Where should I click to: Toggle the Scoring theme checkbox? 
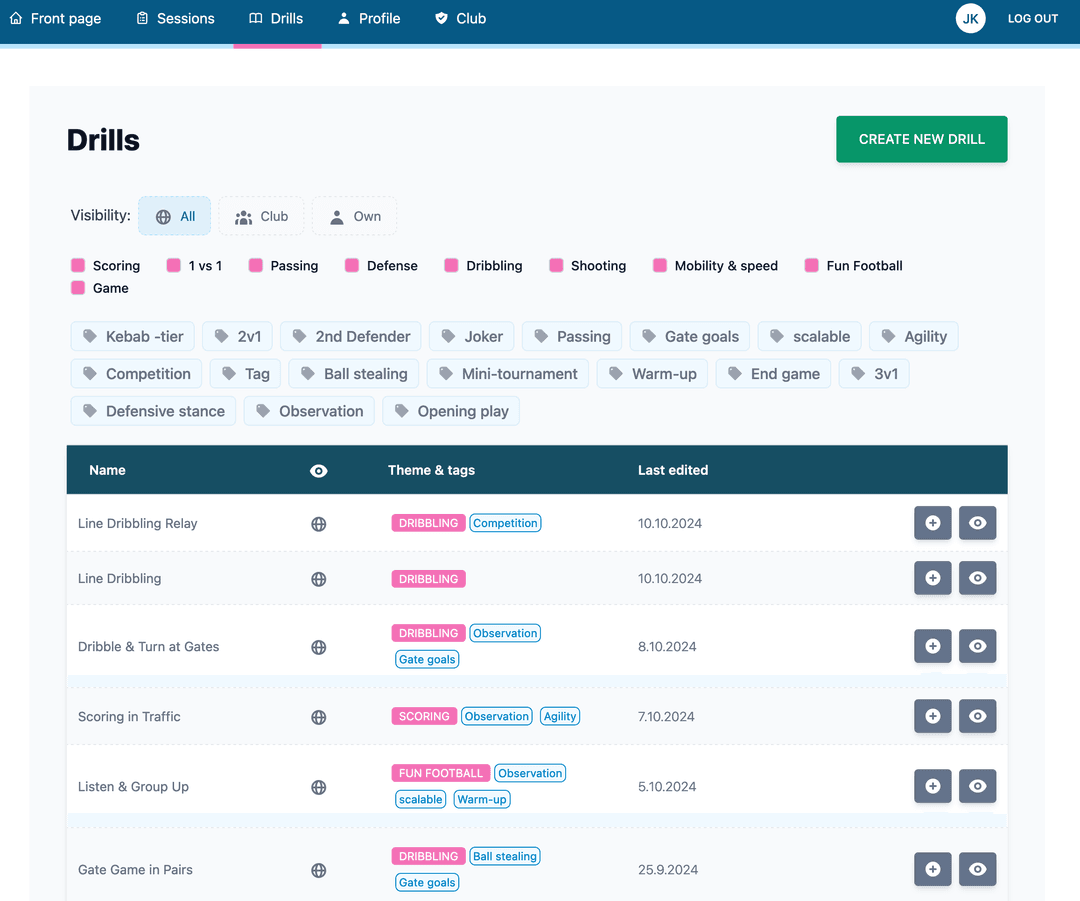pos(78,265)
